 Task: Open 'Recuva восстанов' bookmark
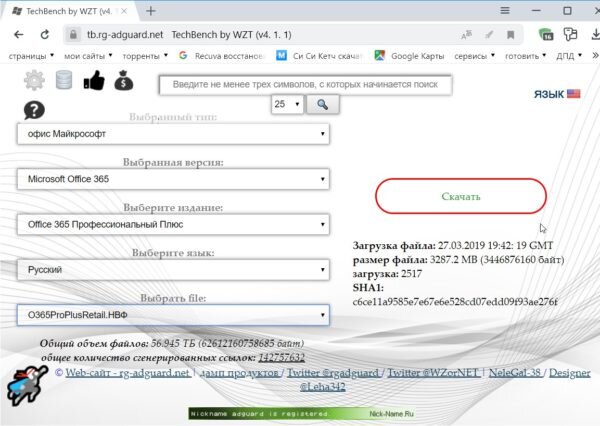tap(222, 56)
